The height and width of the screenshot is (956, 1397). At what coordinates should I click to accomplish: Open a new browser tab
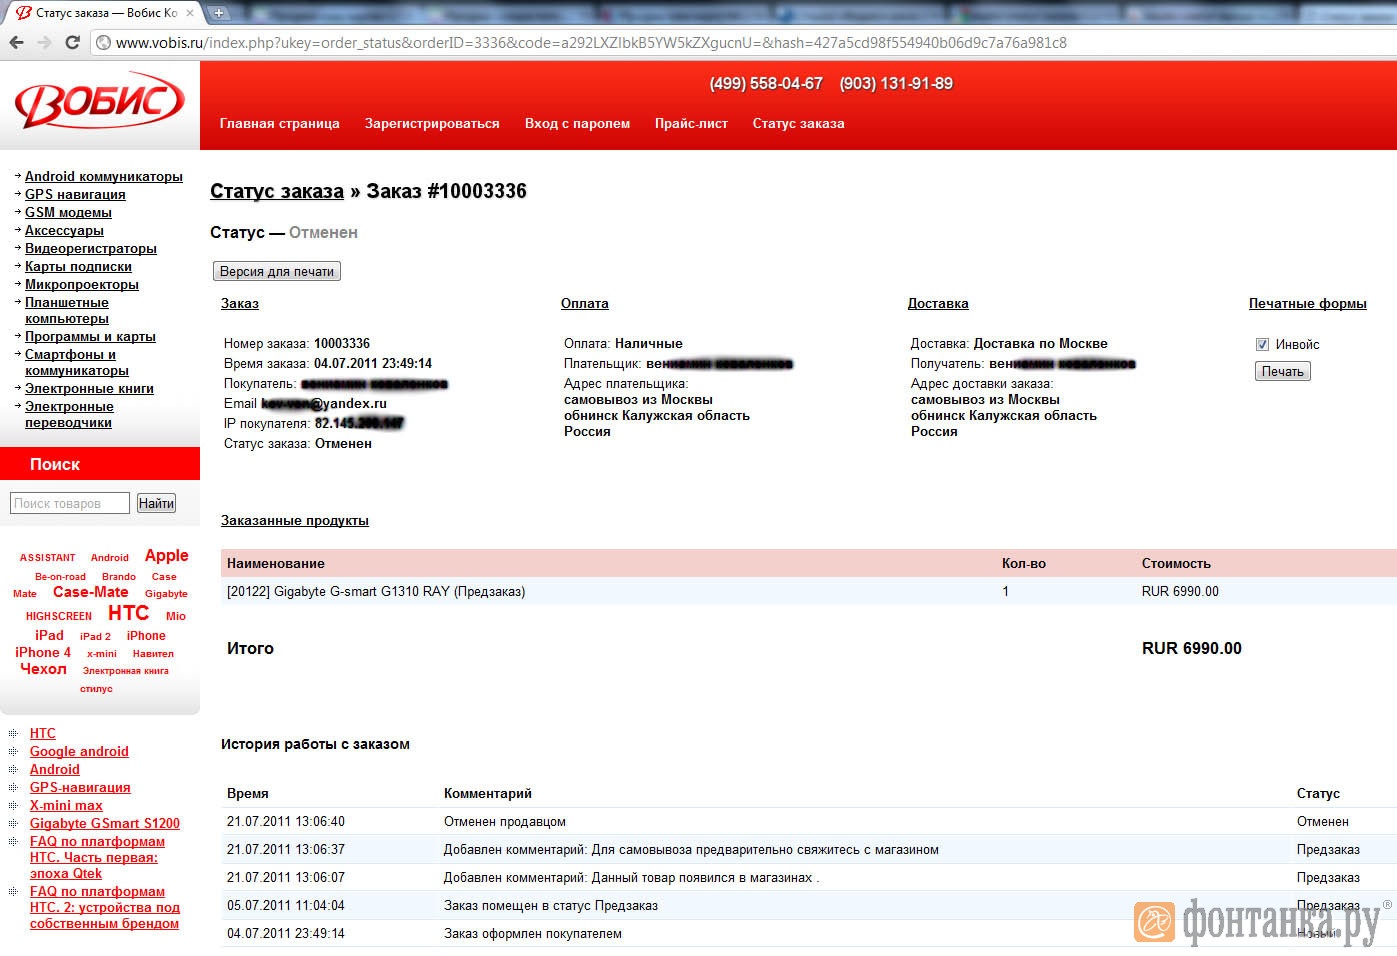[x=218, y=13]
